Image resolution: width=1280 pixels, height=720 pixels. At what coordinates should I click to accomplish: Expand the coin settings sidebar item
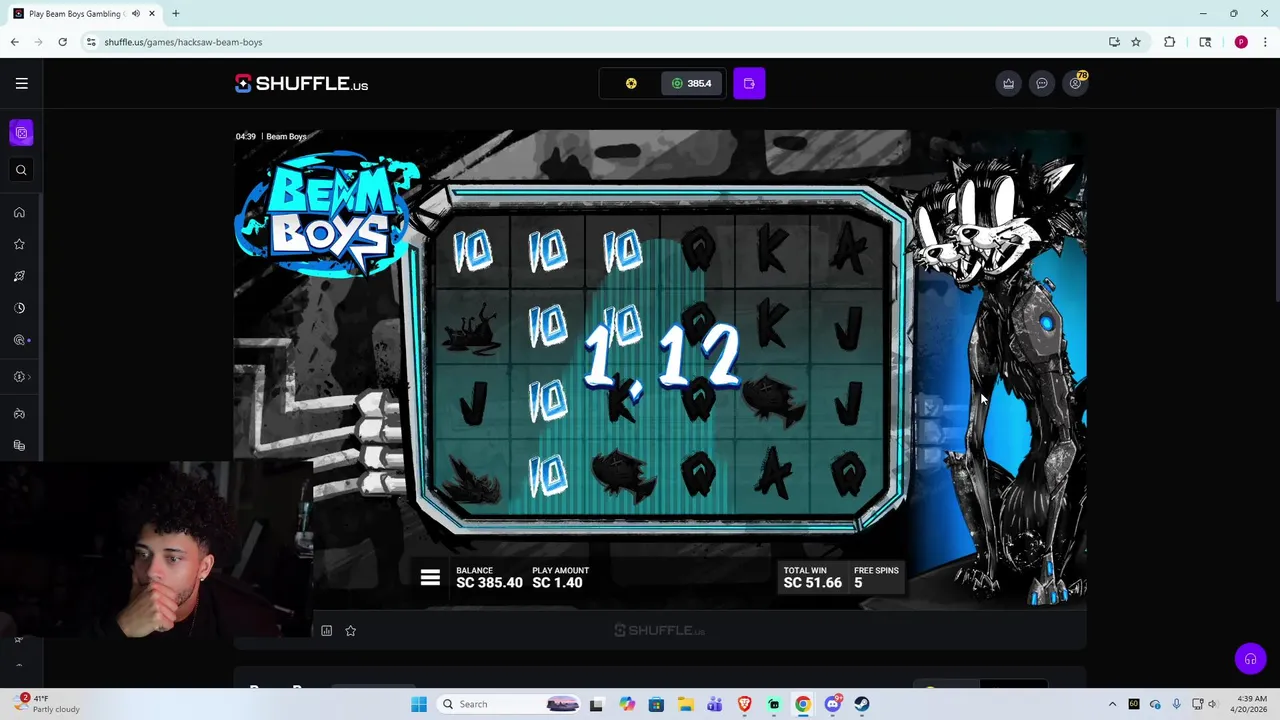click(x=21, y=377)
